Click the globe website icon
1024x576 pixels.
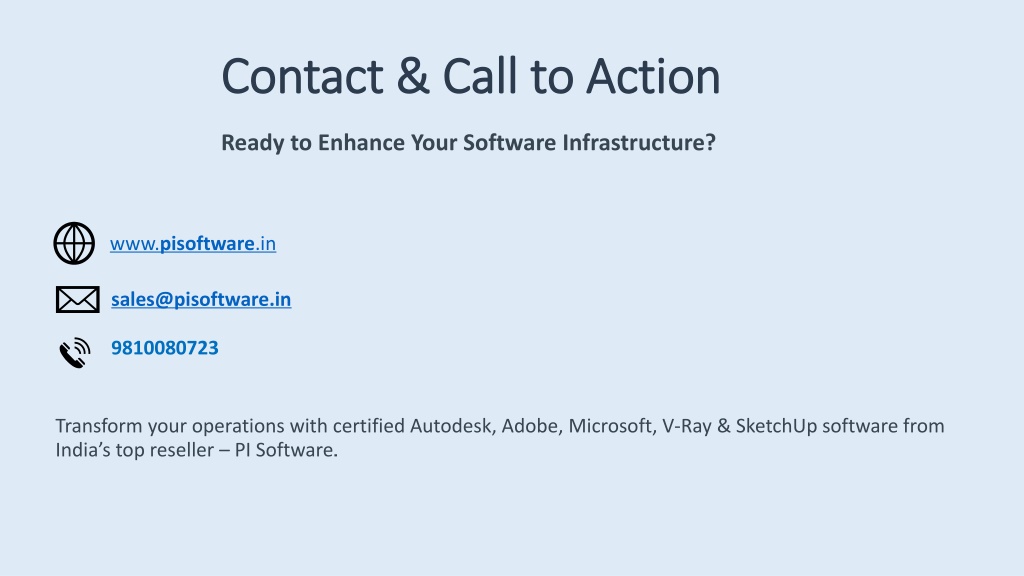click(74, 244)
